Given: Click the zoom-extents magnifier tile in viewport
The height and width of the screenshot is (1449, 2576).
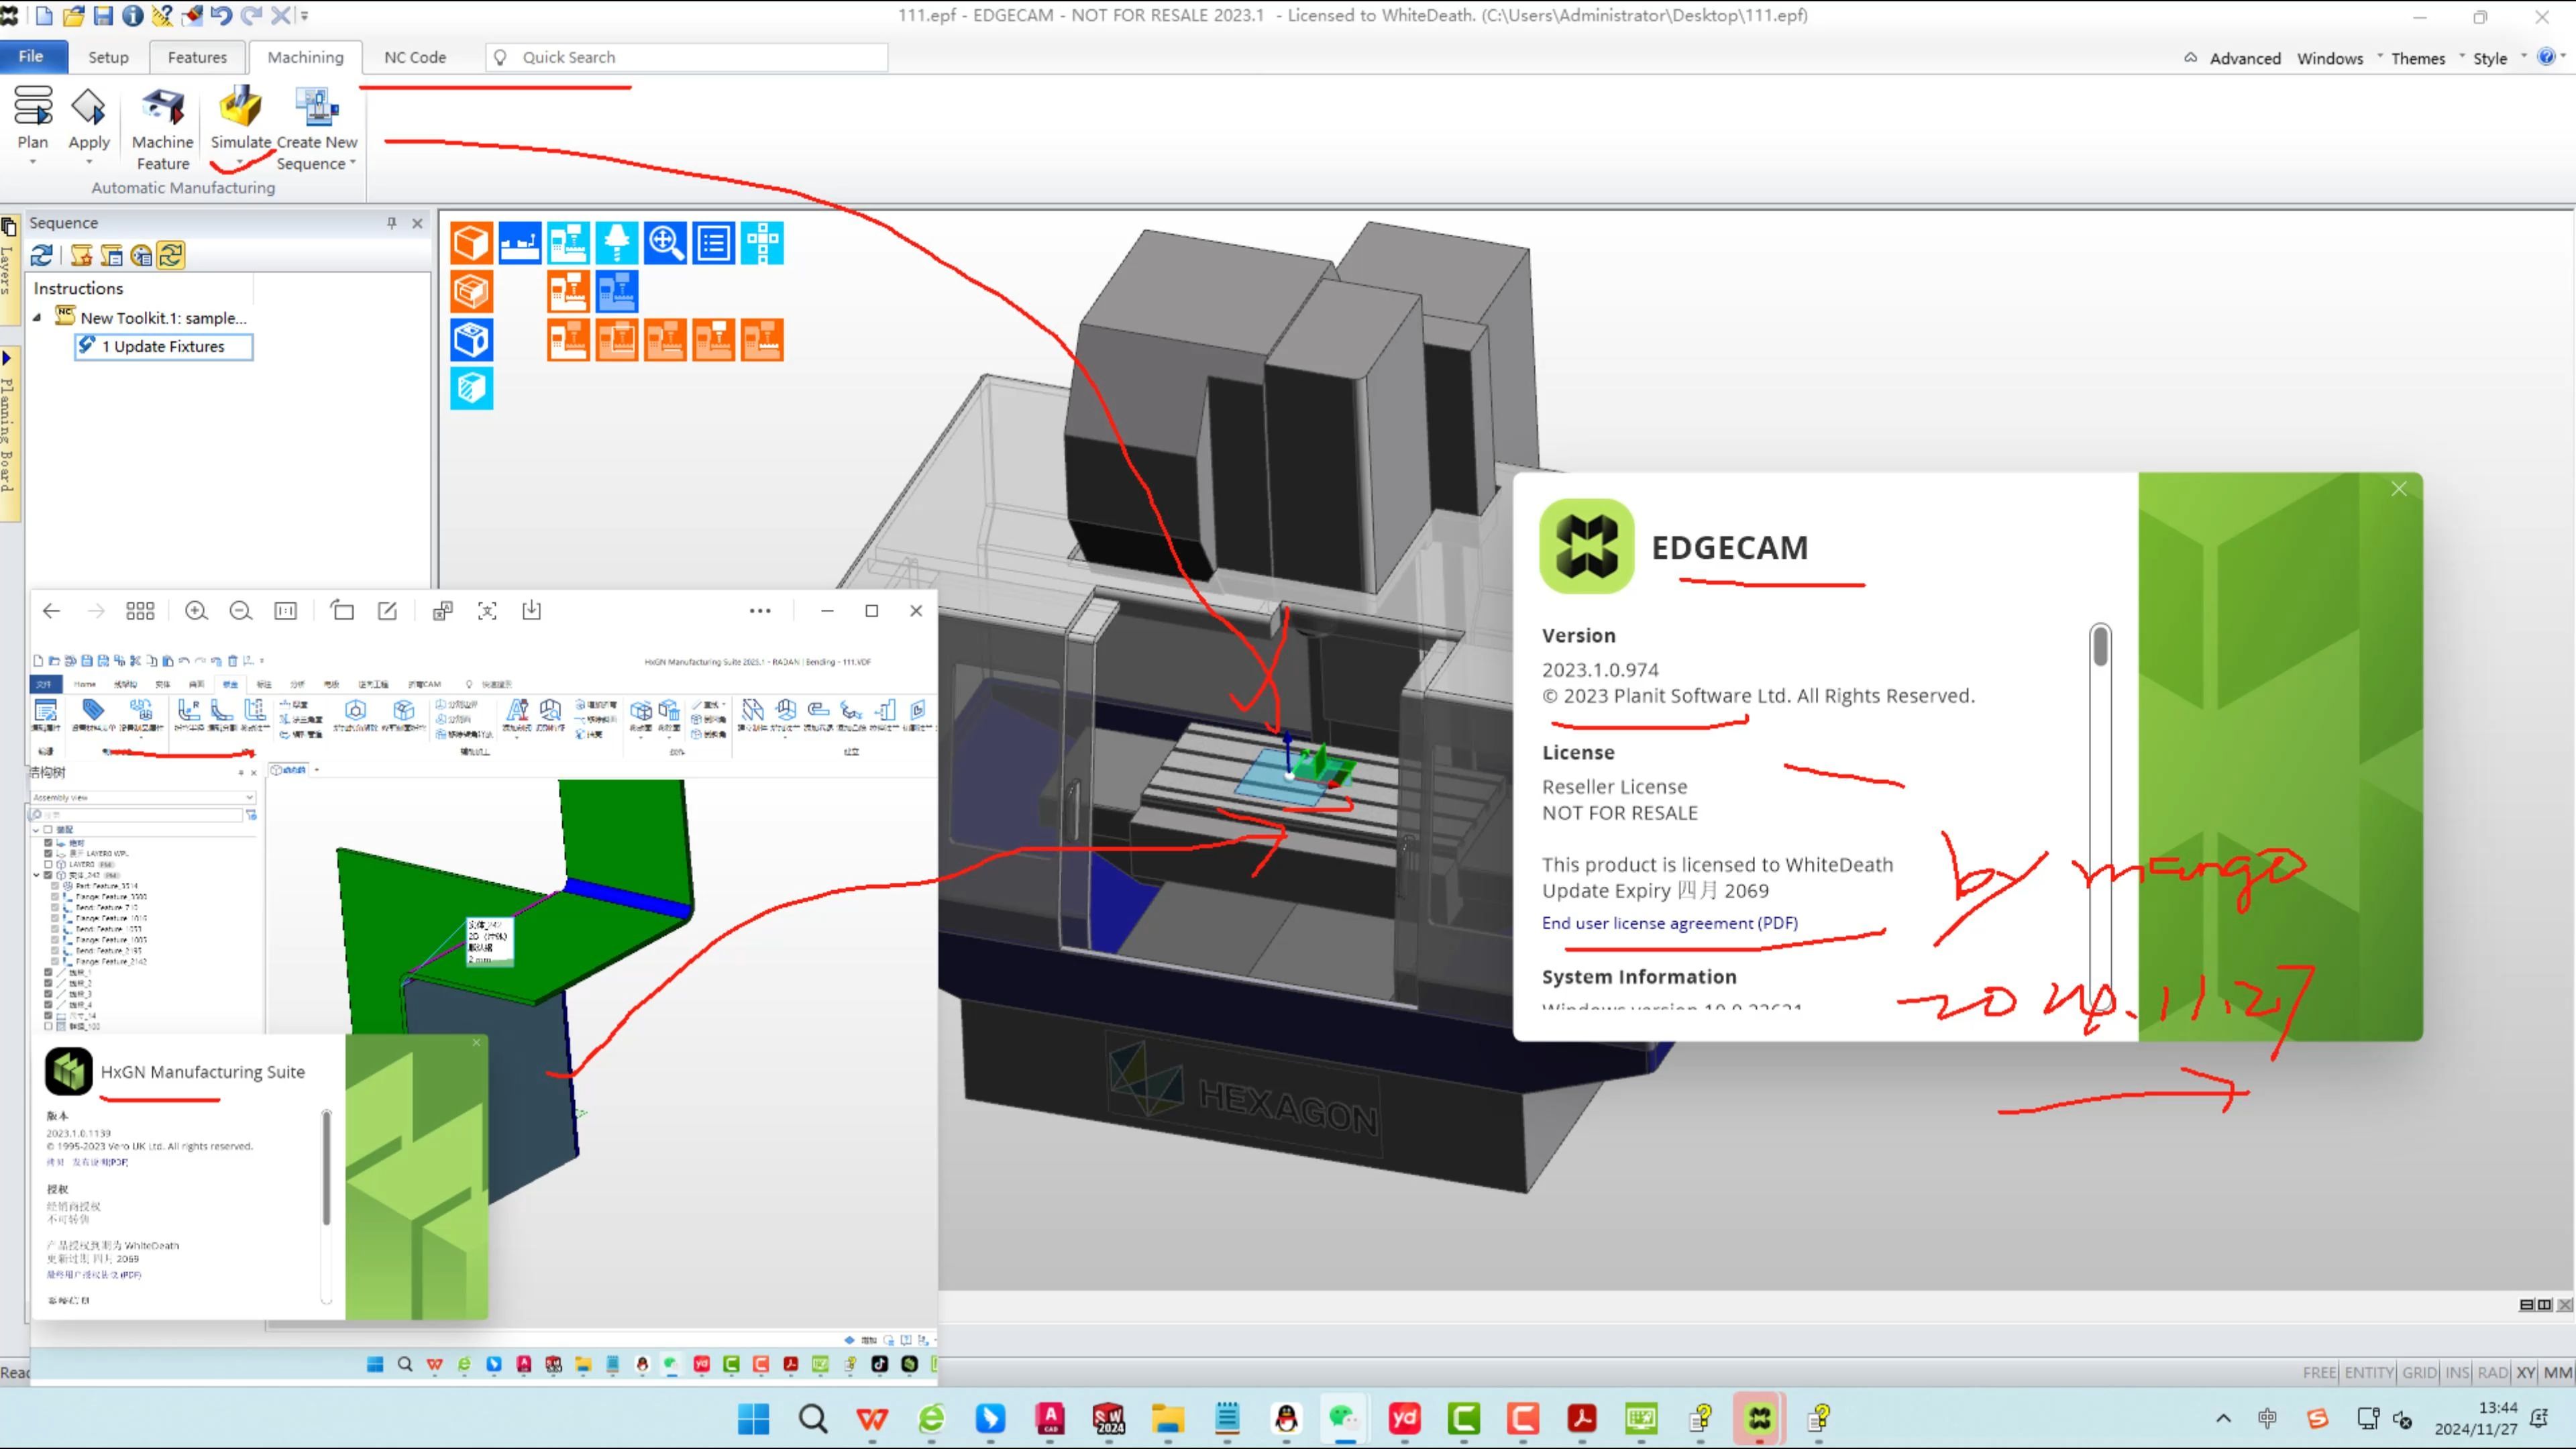Looking at the screenshot, I should (x=665, y=243).
